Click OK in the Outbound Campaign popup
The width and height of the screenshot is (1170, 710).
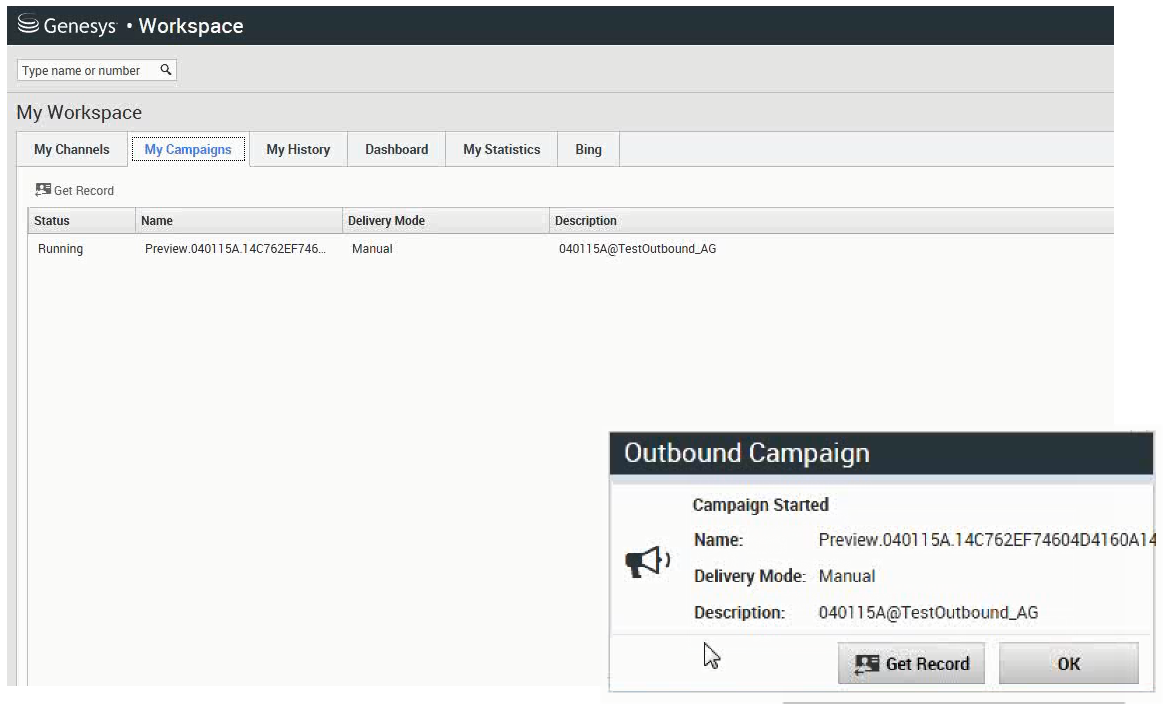point(1069,663)
